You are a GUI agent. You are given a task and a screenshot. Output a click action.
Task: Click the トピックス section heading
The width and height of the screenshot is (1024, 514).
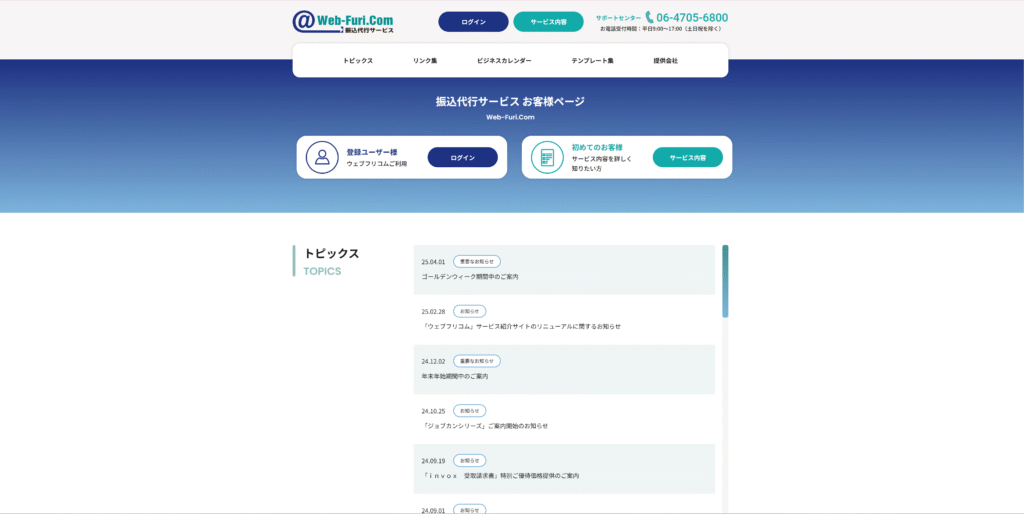click(332, 253)
